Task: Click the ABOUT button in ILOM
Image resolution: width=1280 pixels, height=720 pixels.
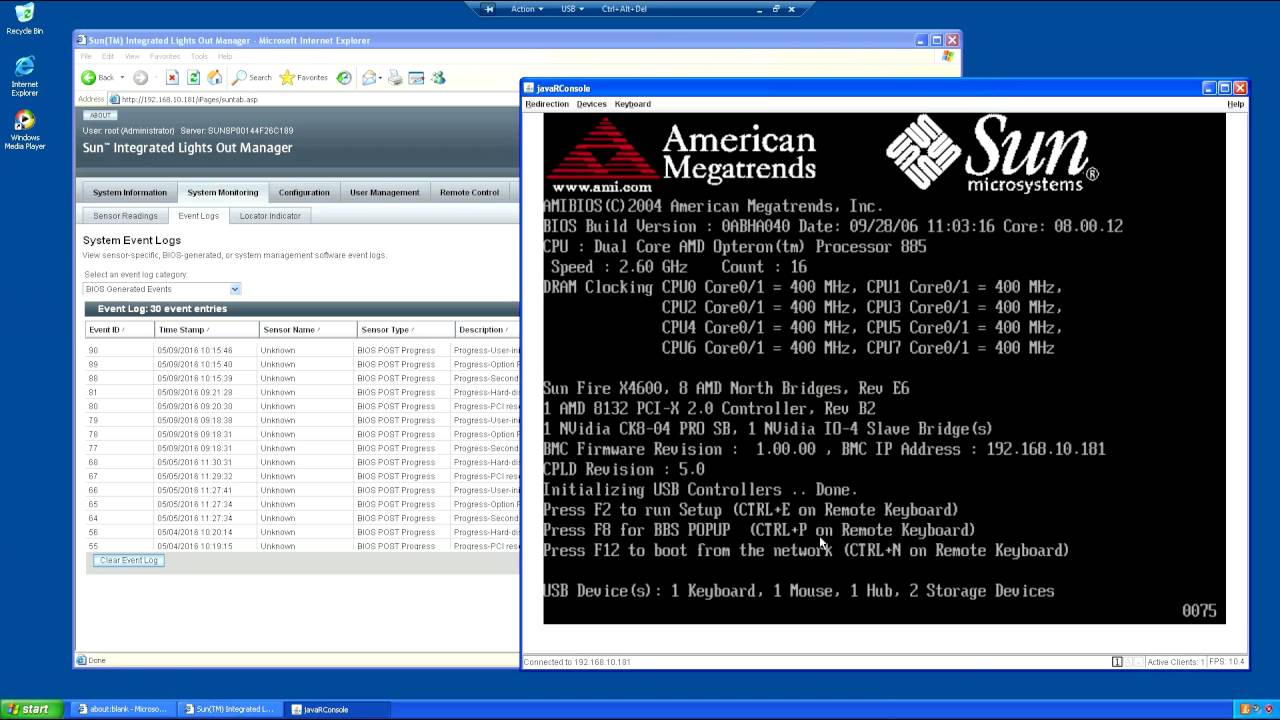Action: (100, 115)
